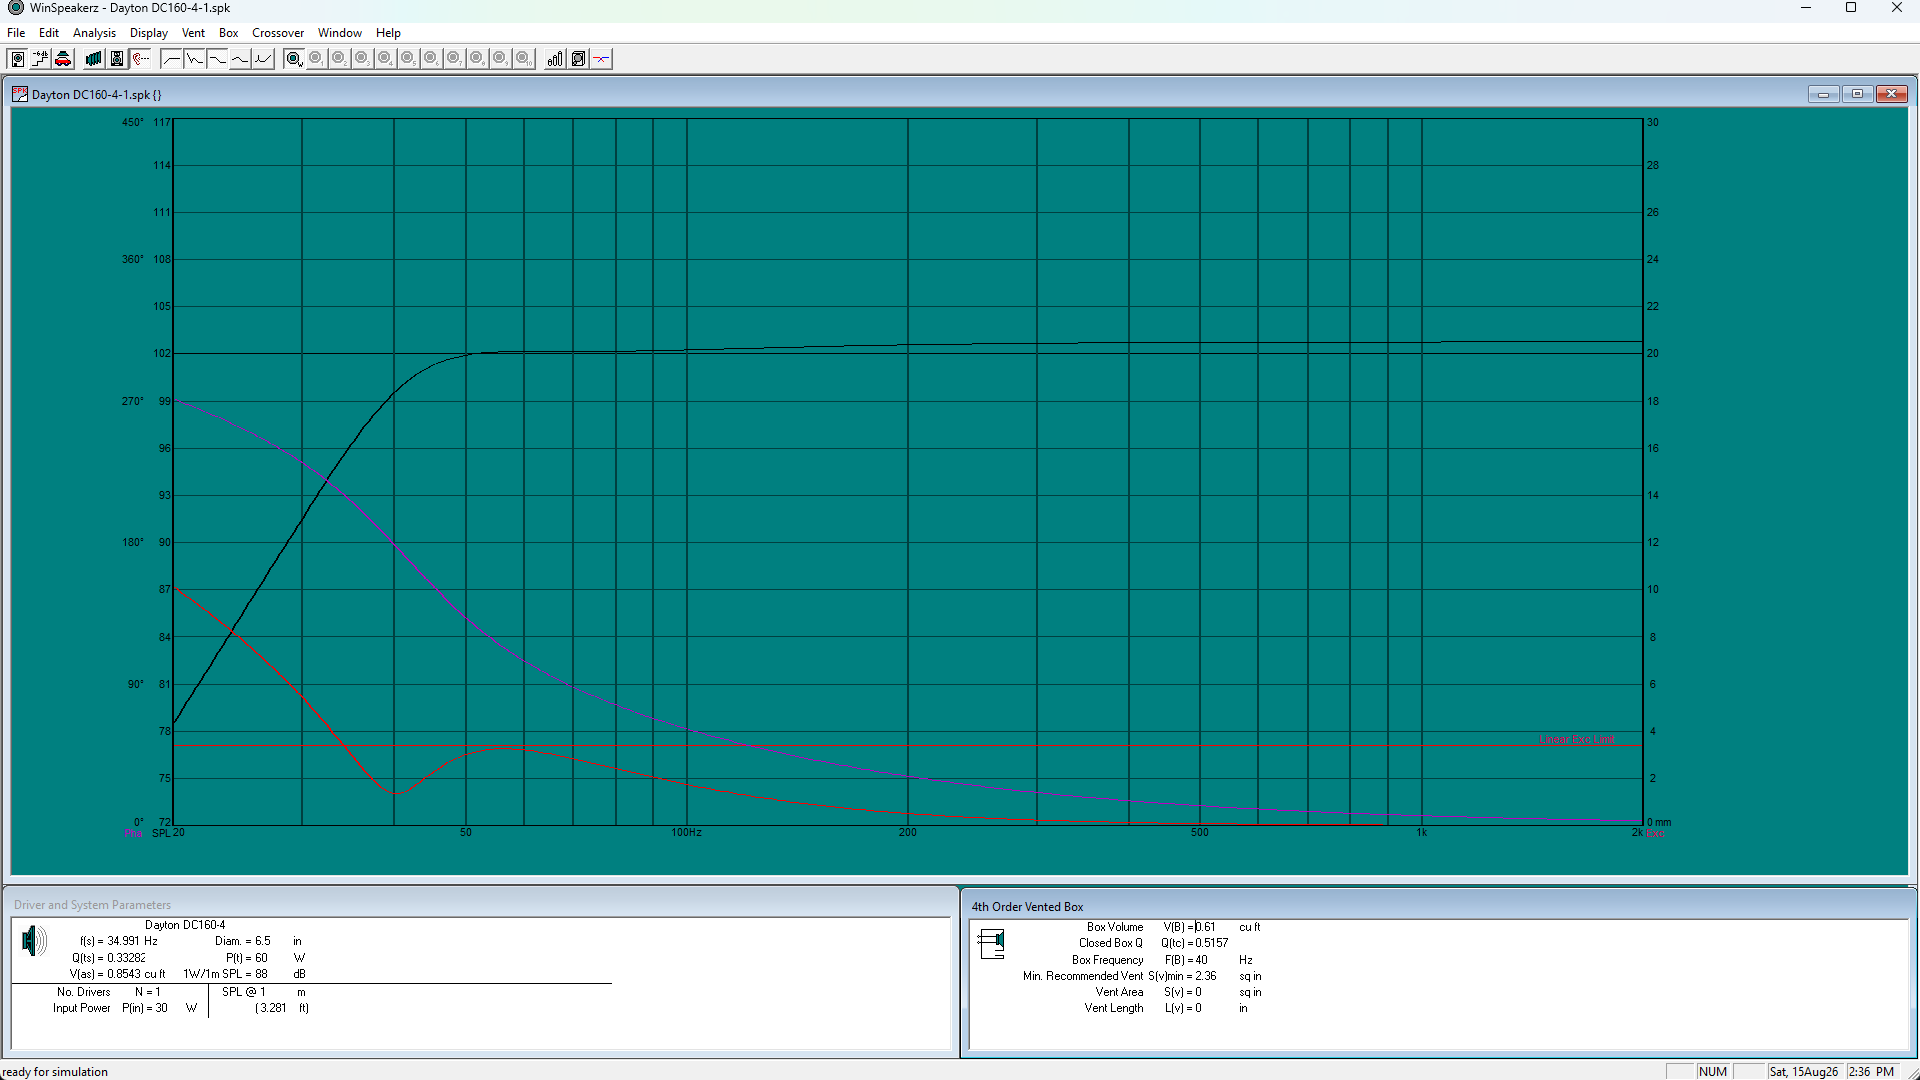Select the notch-and-rise curve toolbar icon

[263, 59]
